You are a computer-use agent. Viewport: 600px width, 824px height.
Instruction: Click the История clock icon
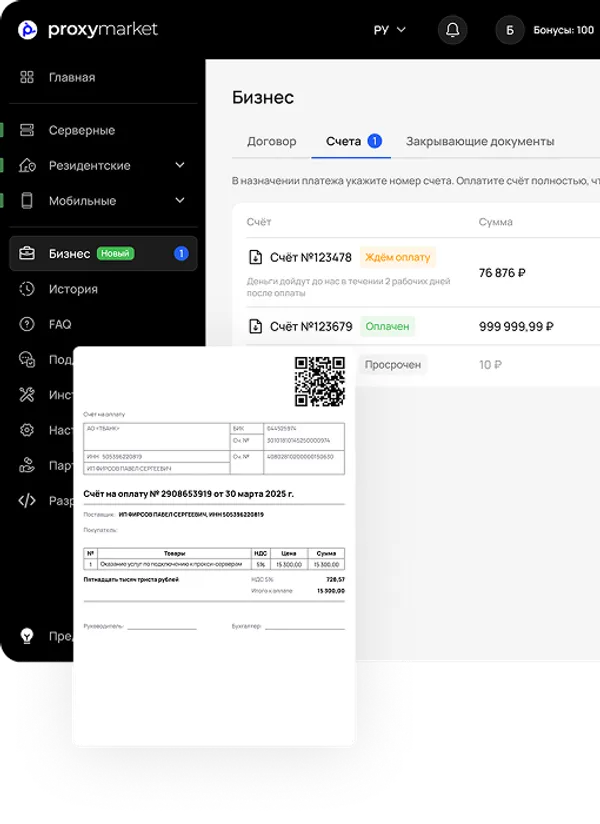click(x=28, y=289)
